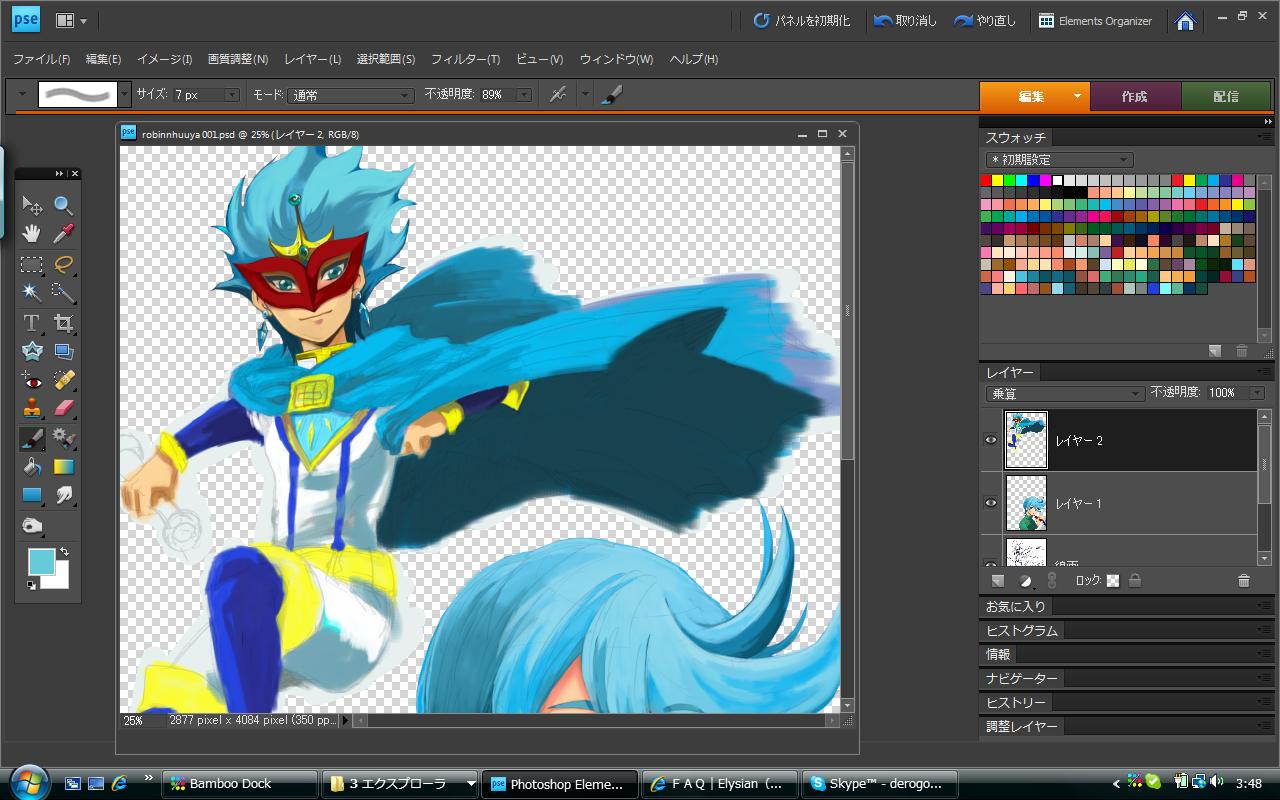The width and height of the screenshot is (1280, 800).
Task: Delete layer with Layers panel trash icon
Action: (x=1244, y=581)
